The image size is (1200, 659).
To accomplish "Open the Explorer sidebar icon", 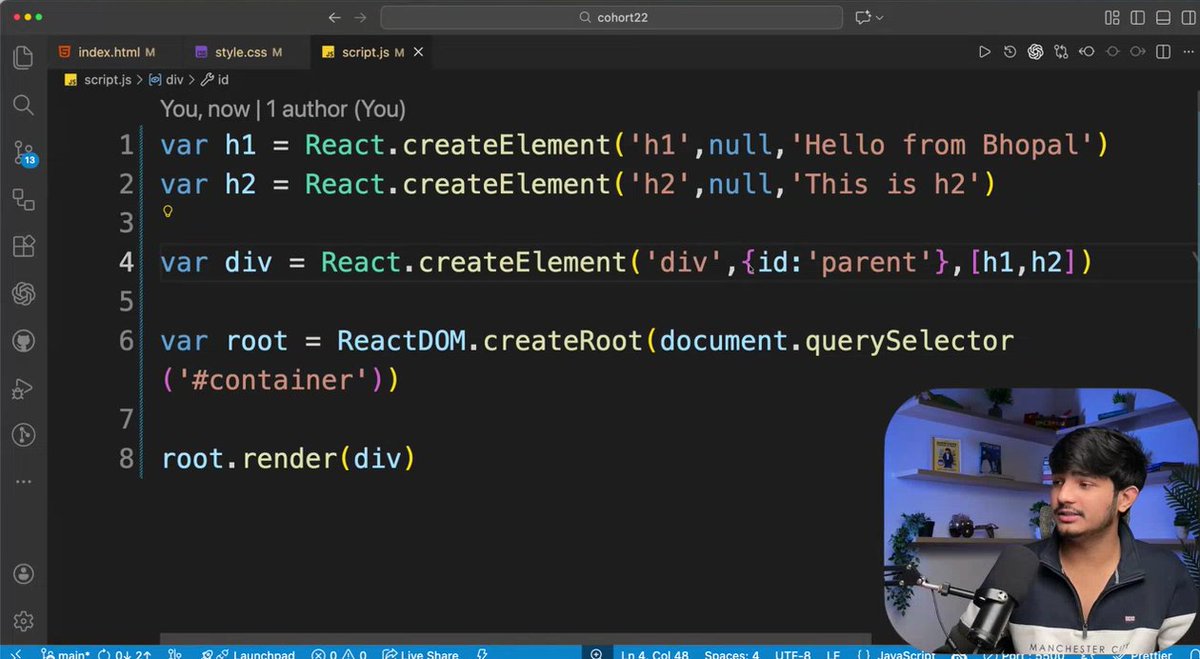I will 23,57.
